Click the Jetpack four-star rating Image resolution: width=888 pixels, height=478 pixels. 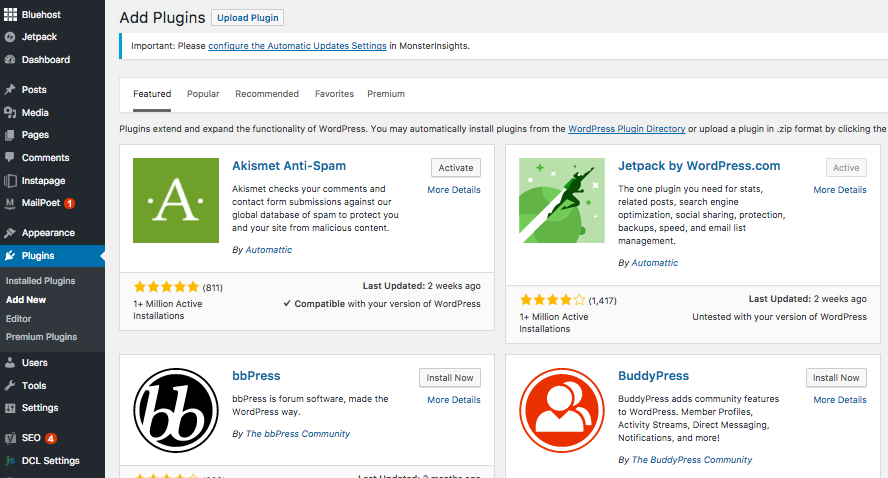[552, 300]
